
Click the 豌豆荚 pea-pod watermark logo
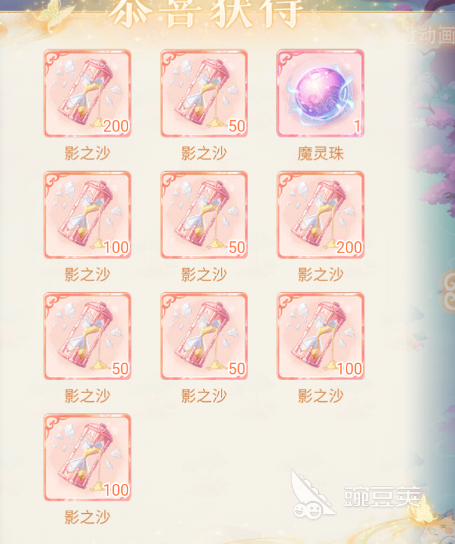coord(313,494)
